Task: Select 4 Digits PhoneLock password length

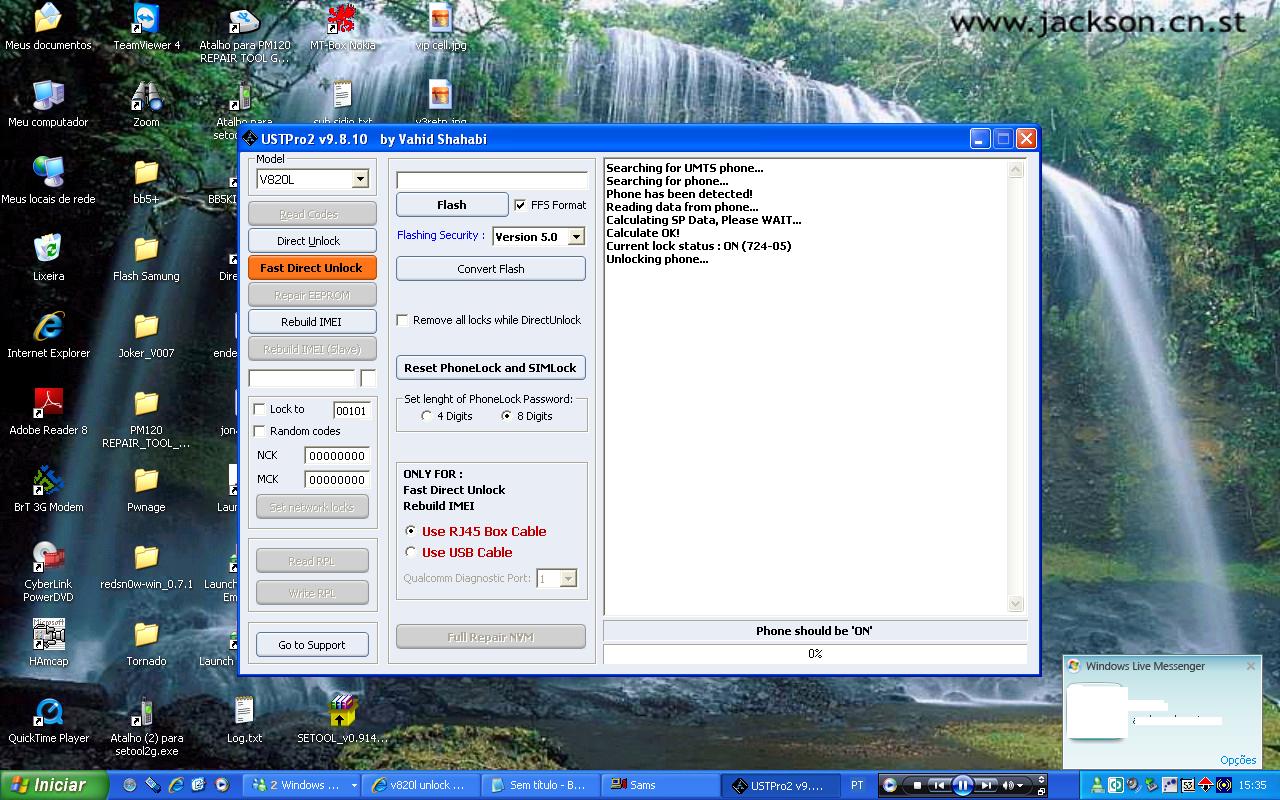Action: [x=427, y=416]
